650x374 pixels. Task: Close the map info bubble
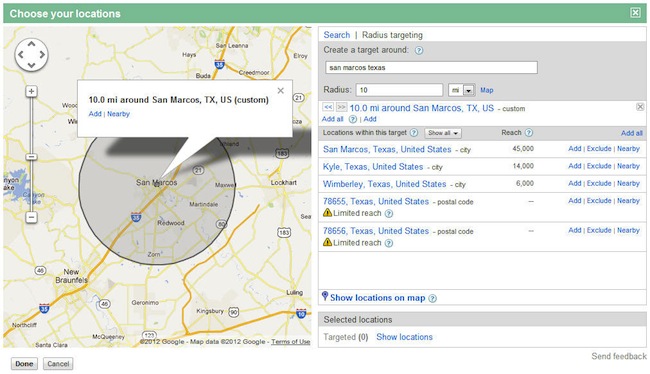point(281,90)
